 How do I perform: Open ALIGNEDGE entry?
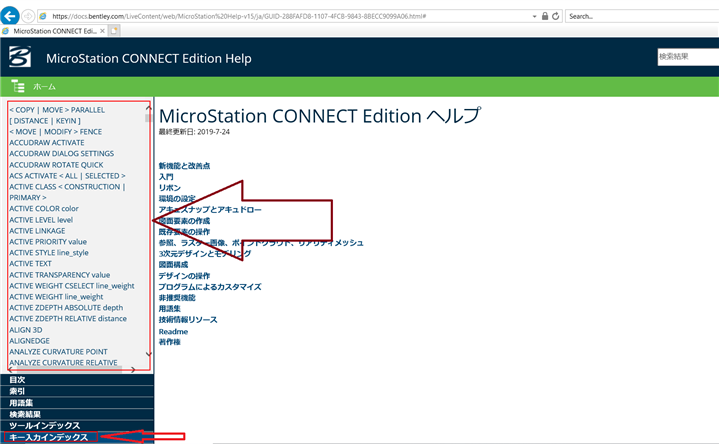point(29,341)
